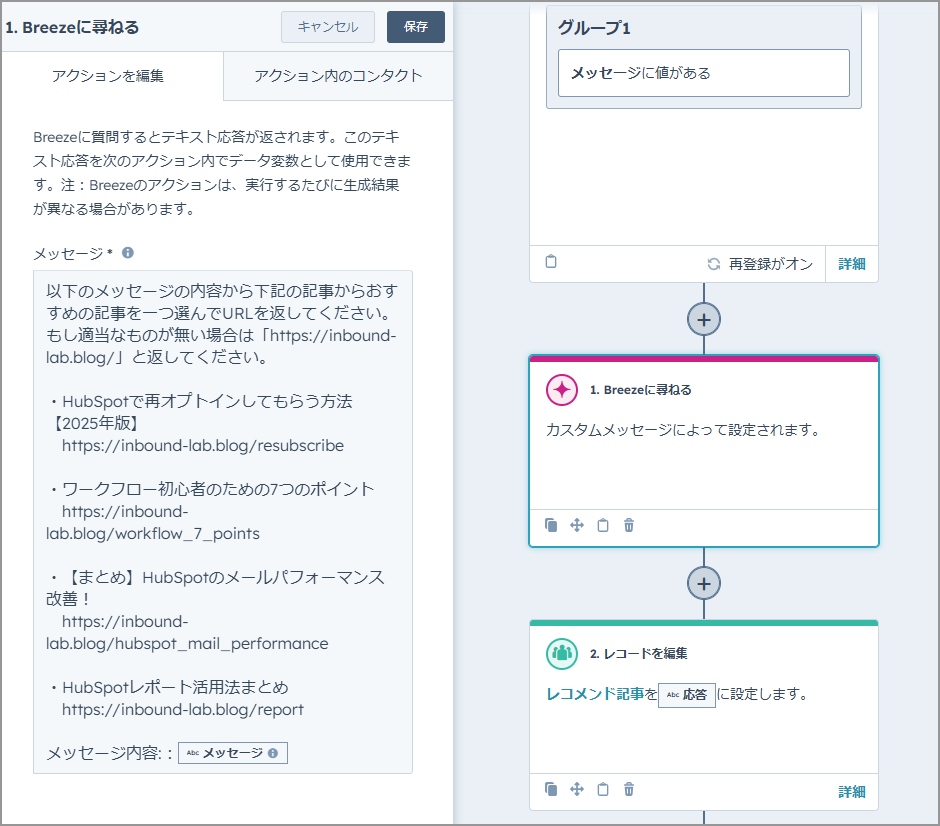This screenshot has width=940, height=826.
Task: Click clipboard icon on Breezeに尋ねる card
Action: [603, 526]
